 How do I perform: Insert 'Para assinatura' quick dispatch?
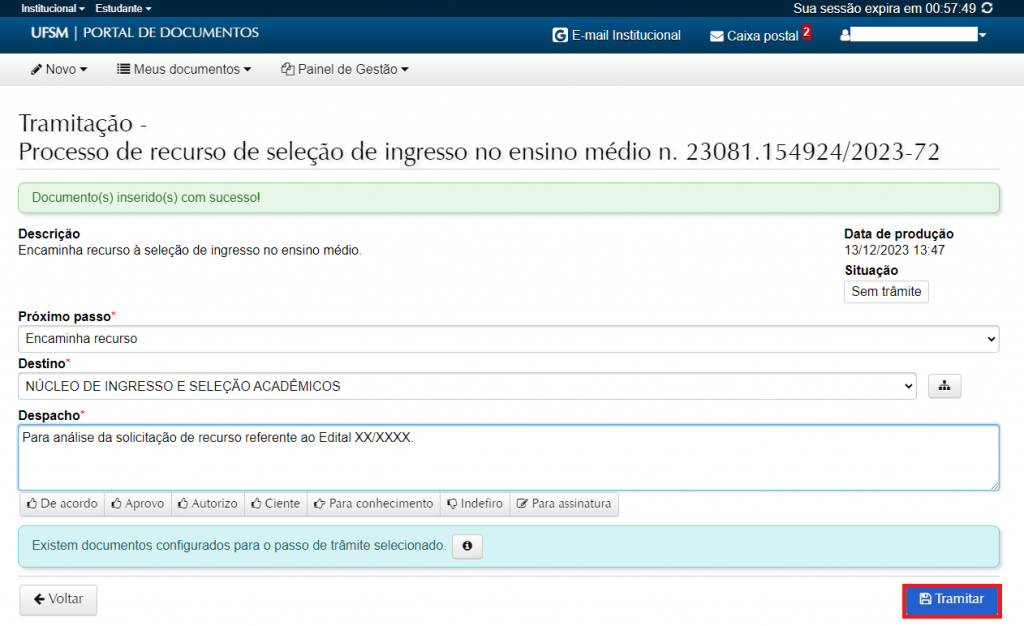[x=564, y=504]
